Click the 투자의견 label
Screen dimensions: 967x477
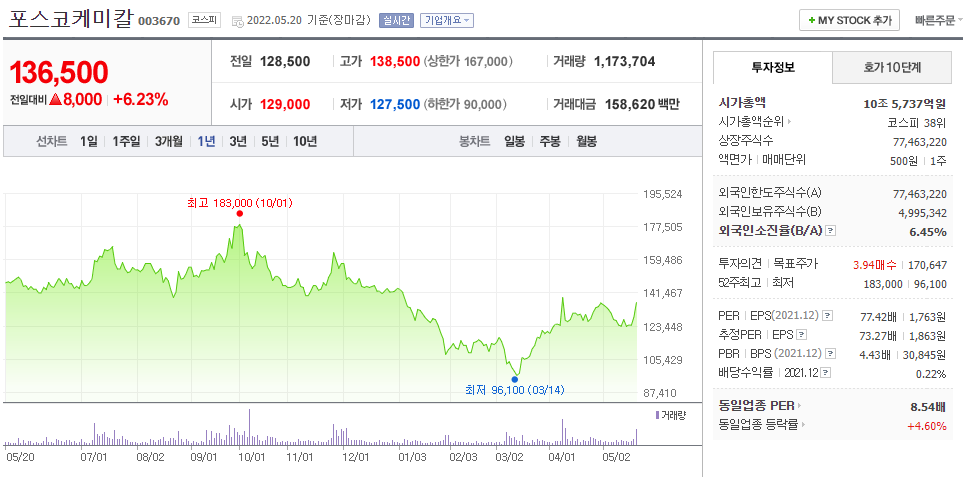[740, 264]
